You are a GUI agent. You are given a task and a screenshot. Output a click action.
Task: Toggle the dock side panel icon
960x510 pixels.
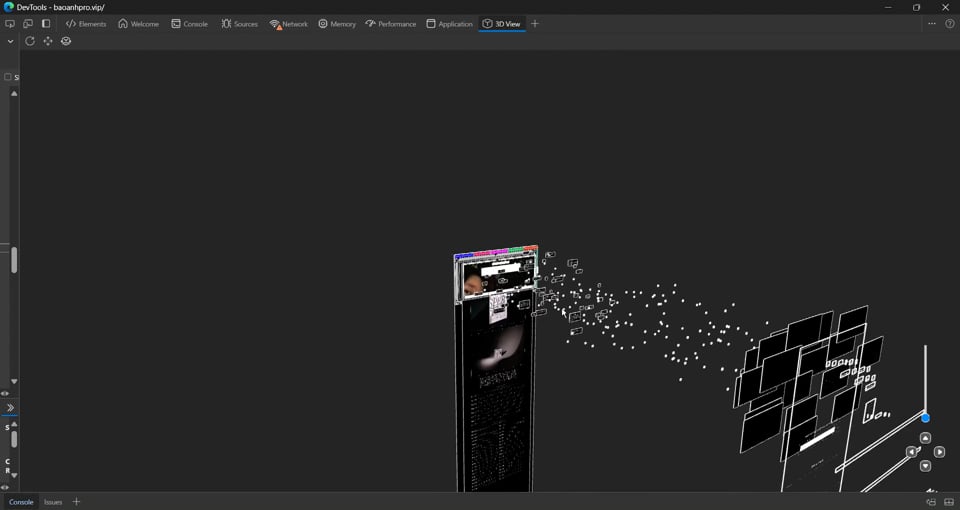coord(46,24)
